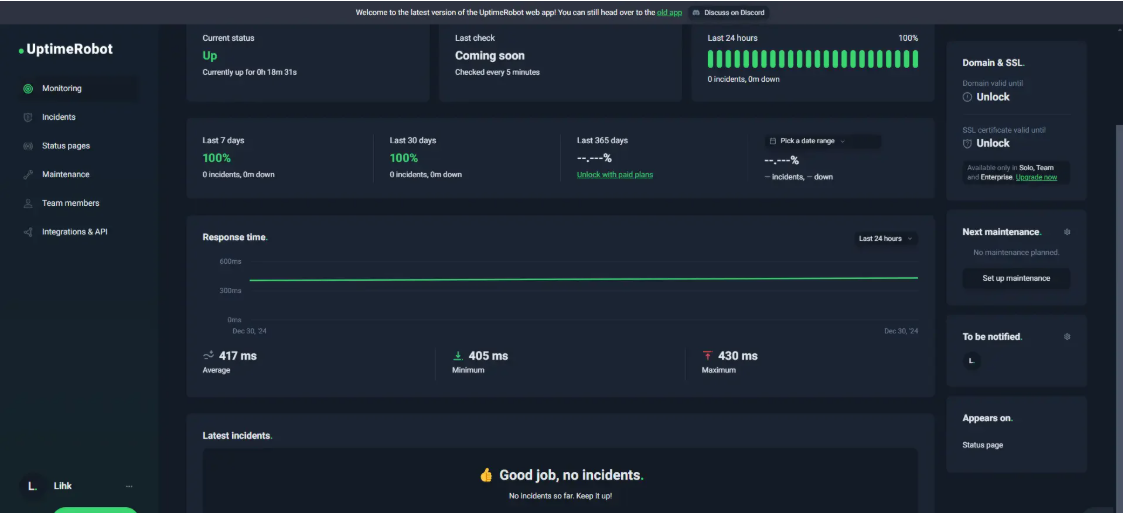The height and width of the screenshot is (513, 1123).
Task: Open To be notified gear settings
Action: (1067, 337)
